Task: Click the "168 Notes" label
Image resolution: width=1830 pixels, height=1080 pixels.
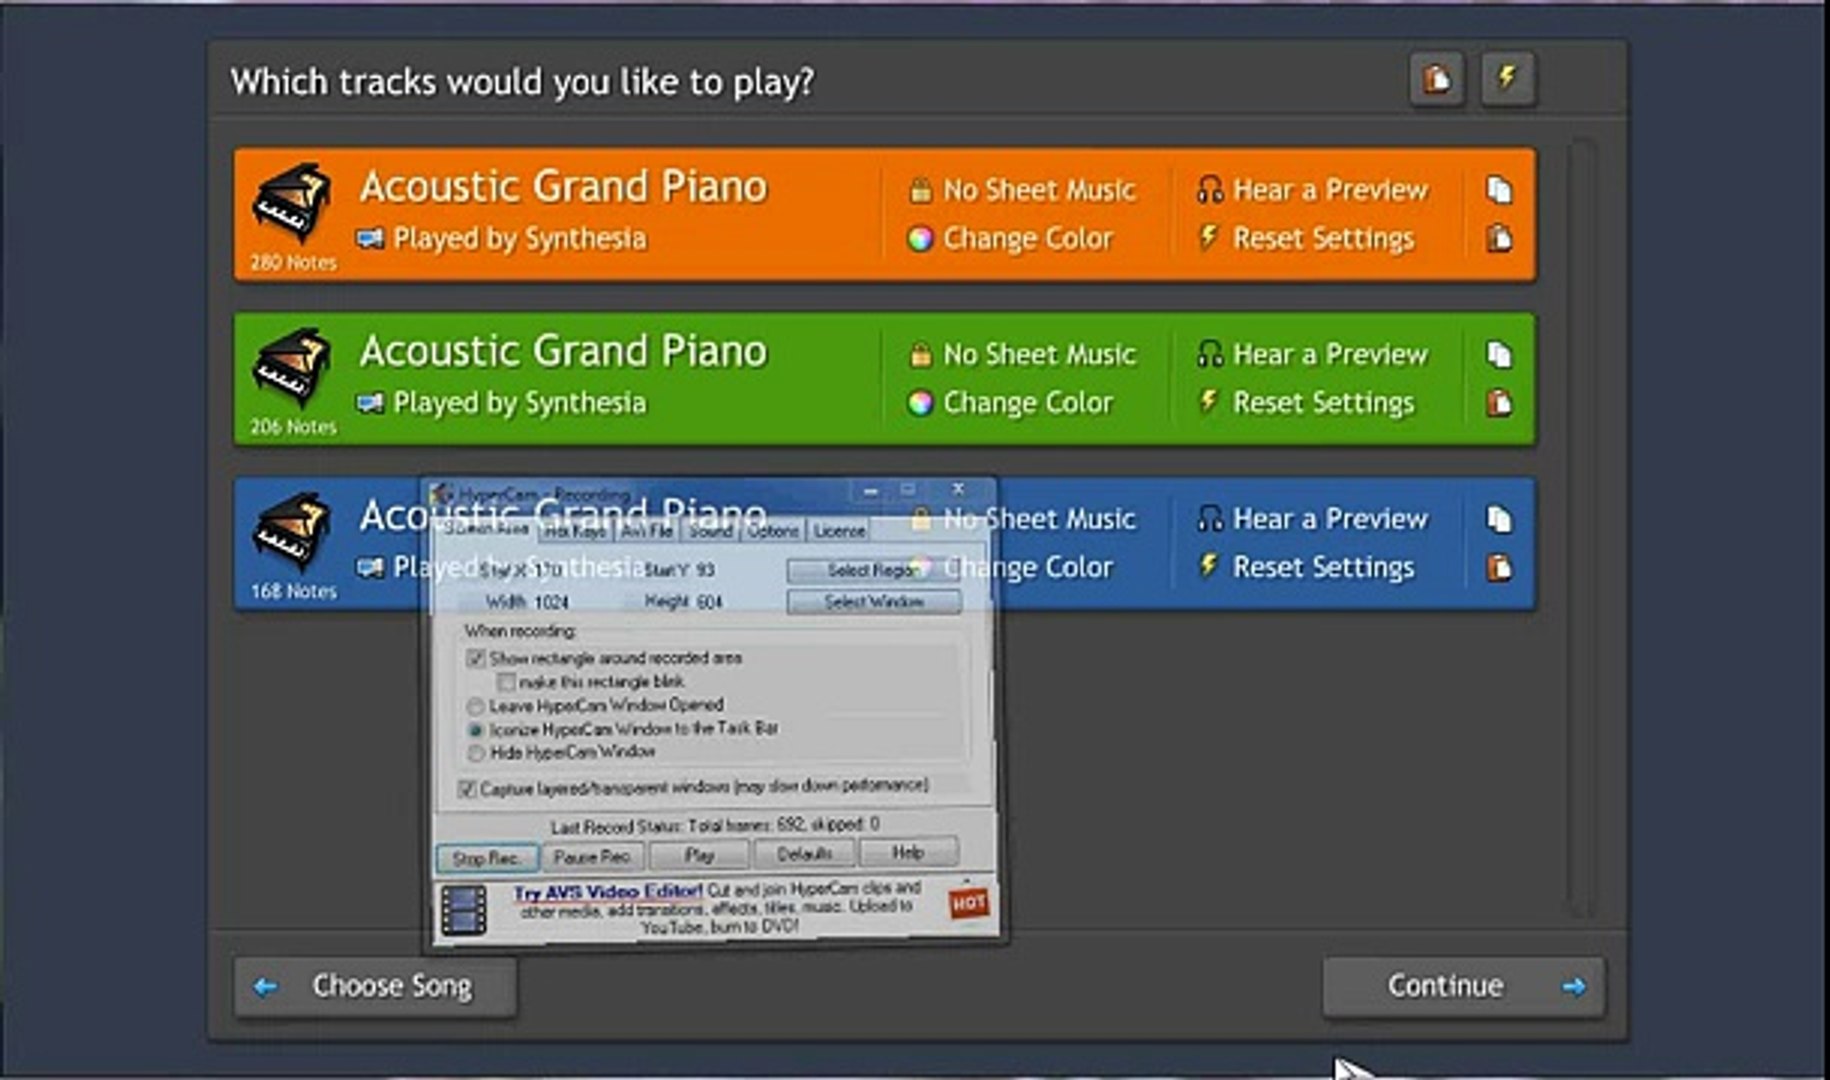Action: pyautogui.click(x=293, y=591)
